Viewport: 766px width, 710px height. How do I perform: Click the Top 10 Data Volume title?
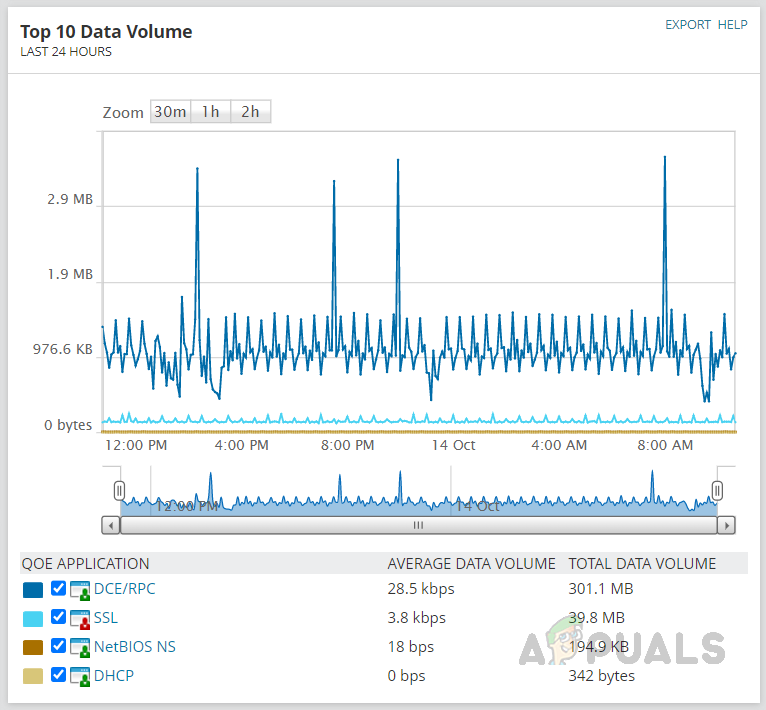click(x=106, y=32)
